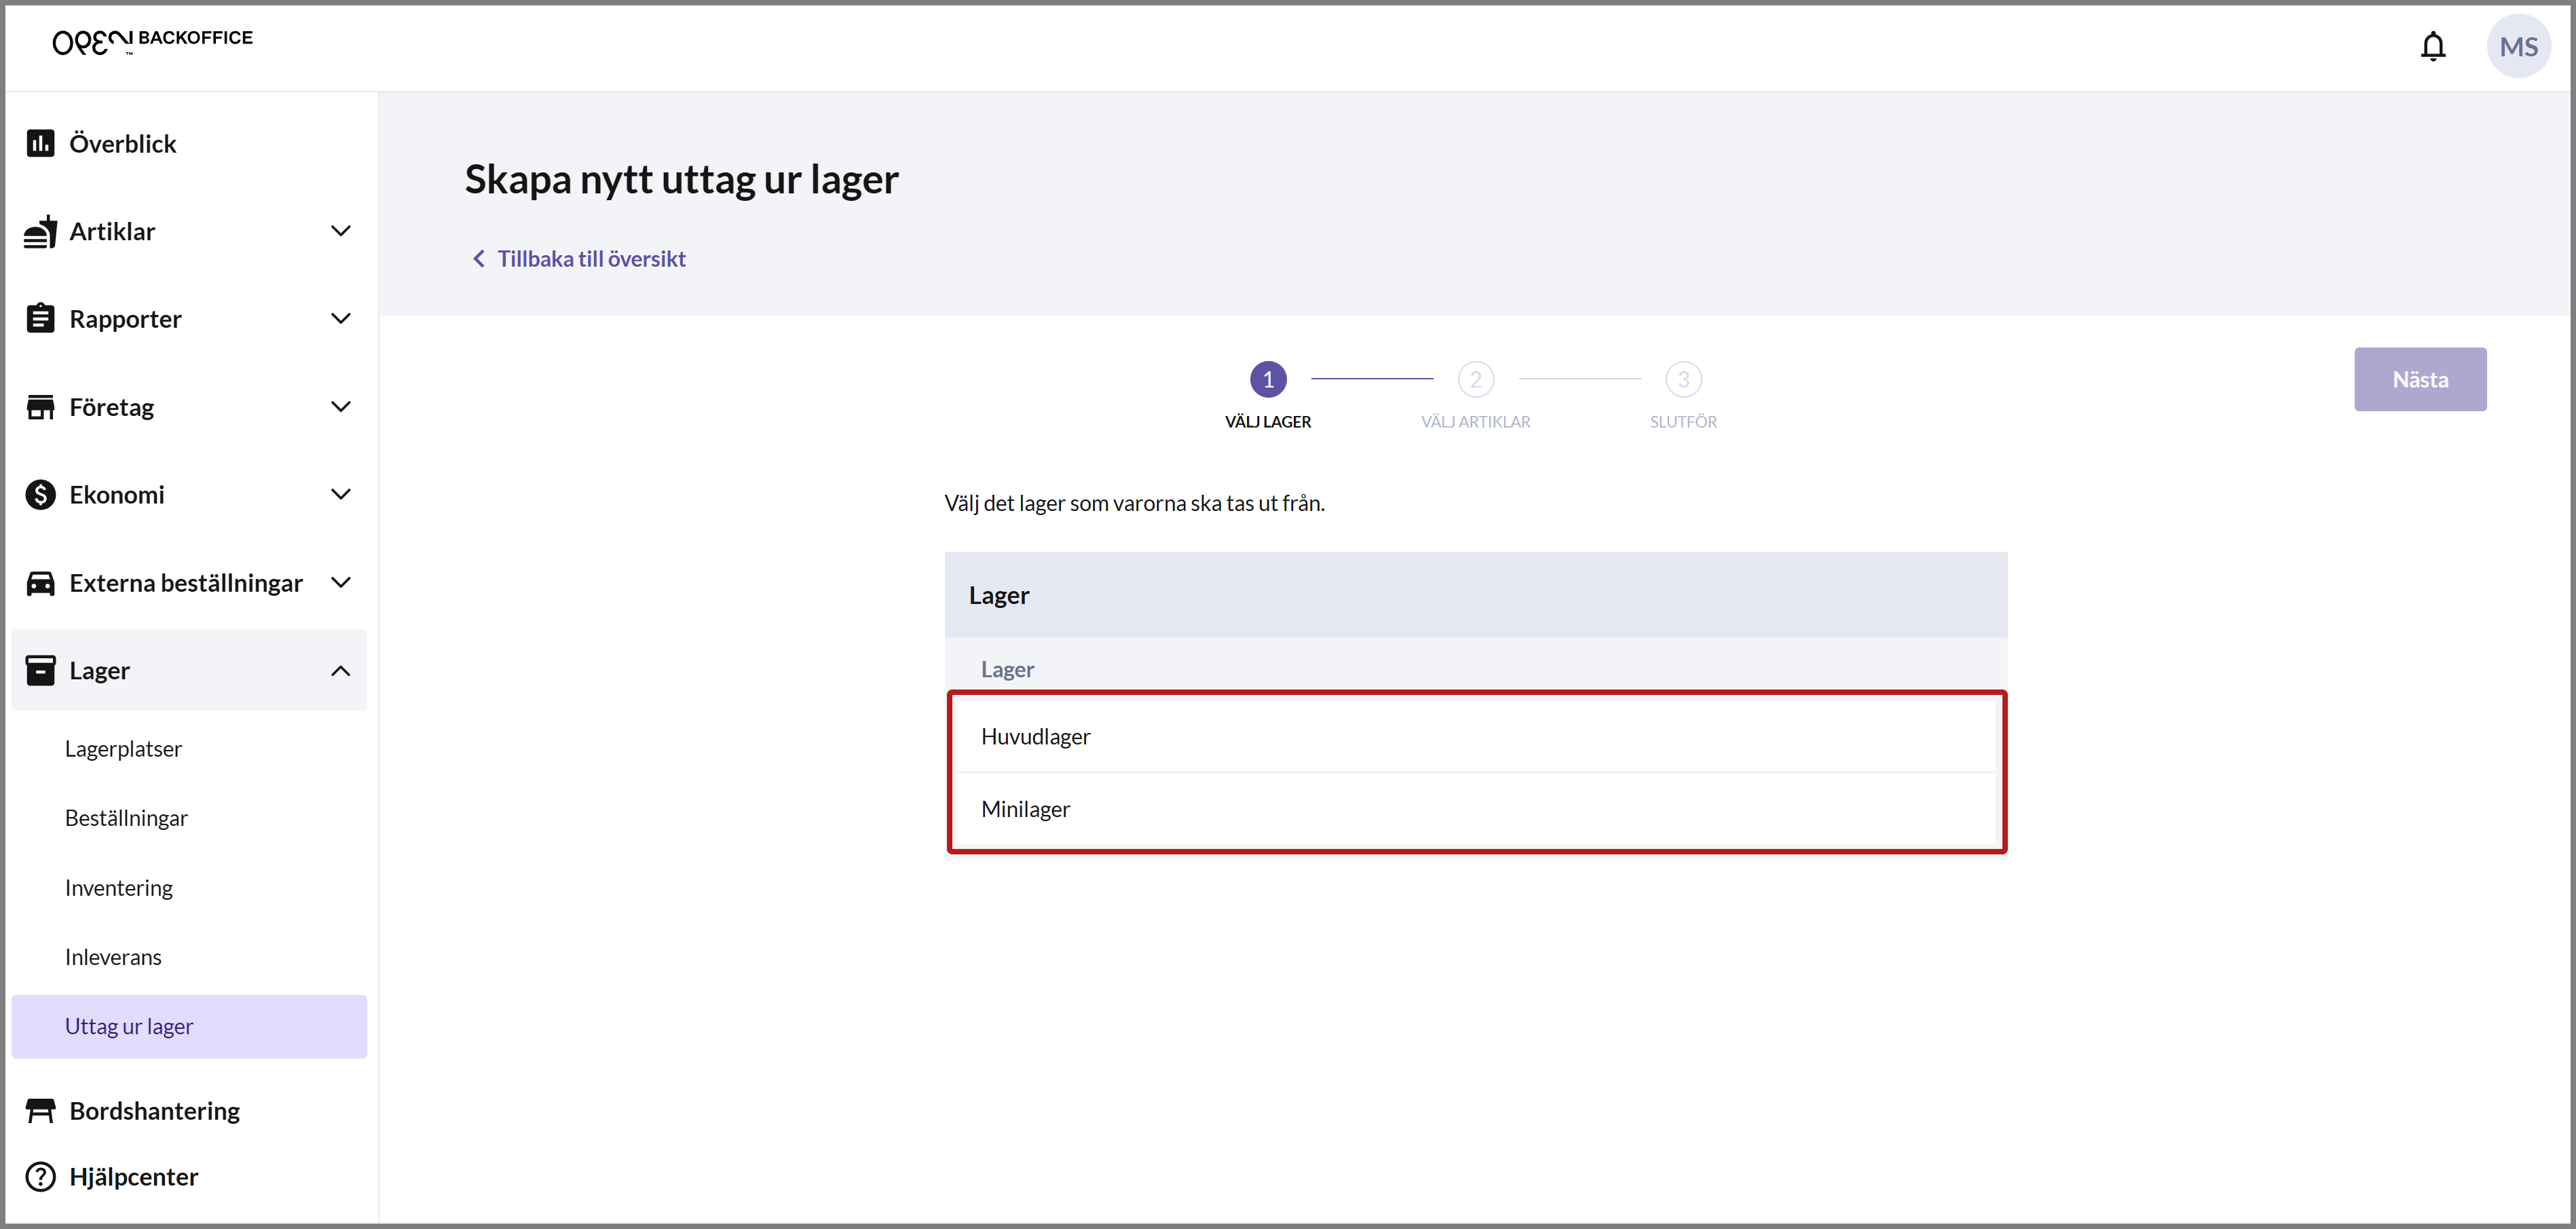Select Uttag ur lager menu item
The image size is (2576, 1229).
pos(189,1026)
